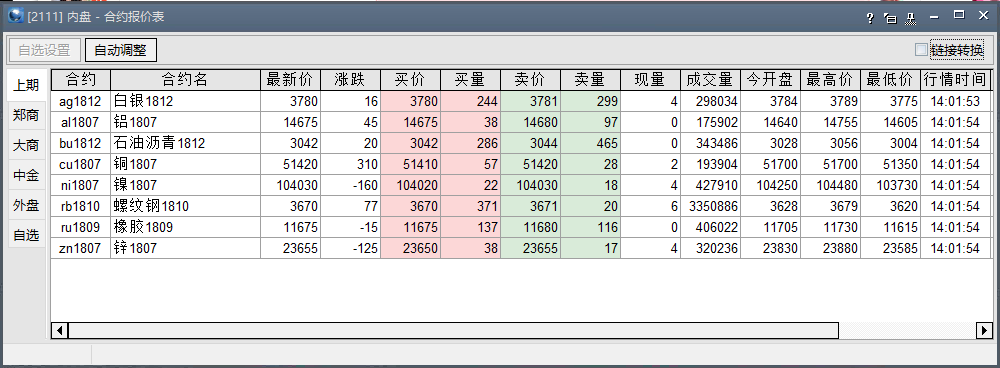
Task: Switch to the 郑商 tab
Action: tap(27, 115)
